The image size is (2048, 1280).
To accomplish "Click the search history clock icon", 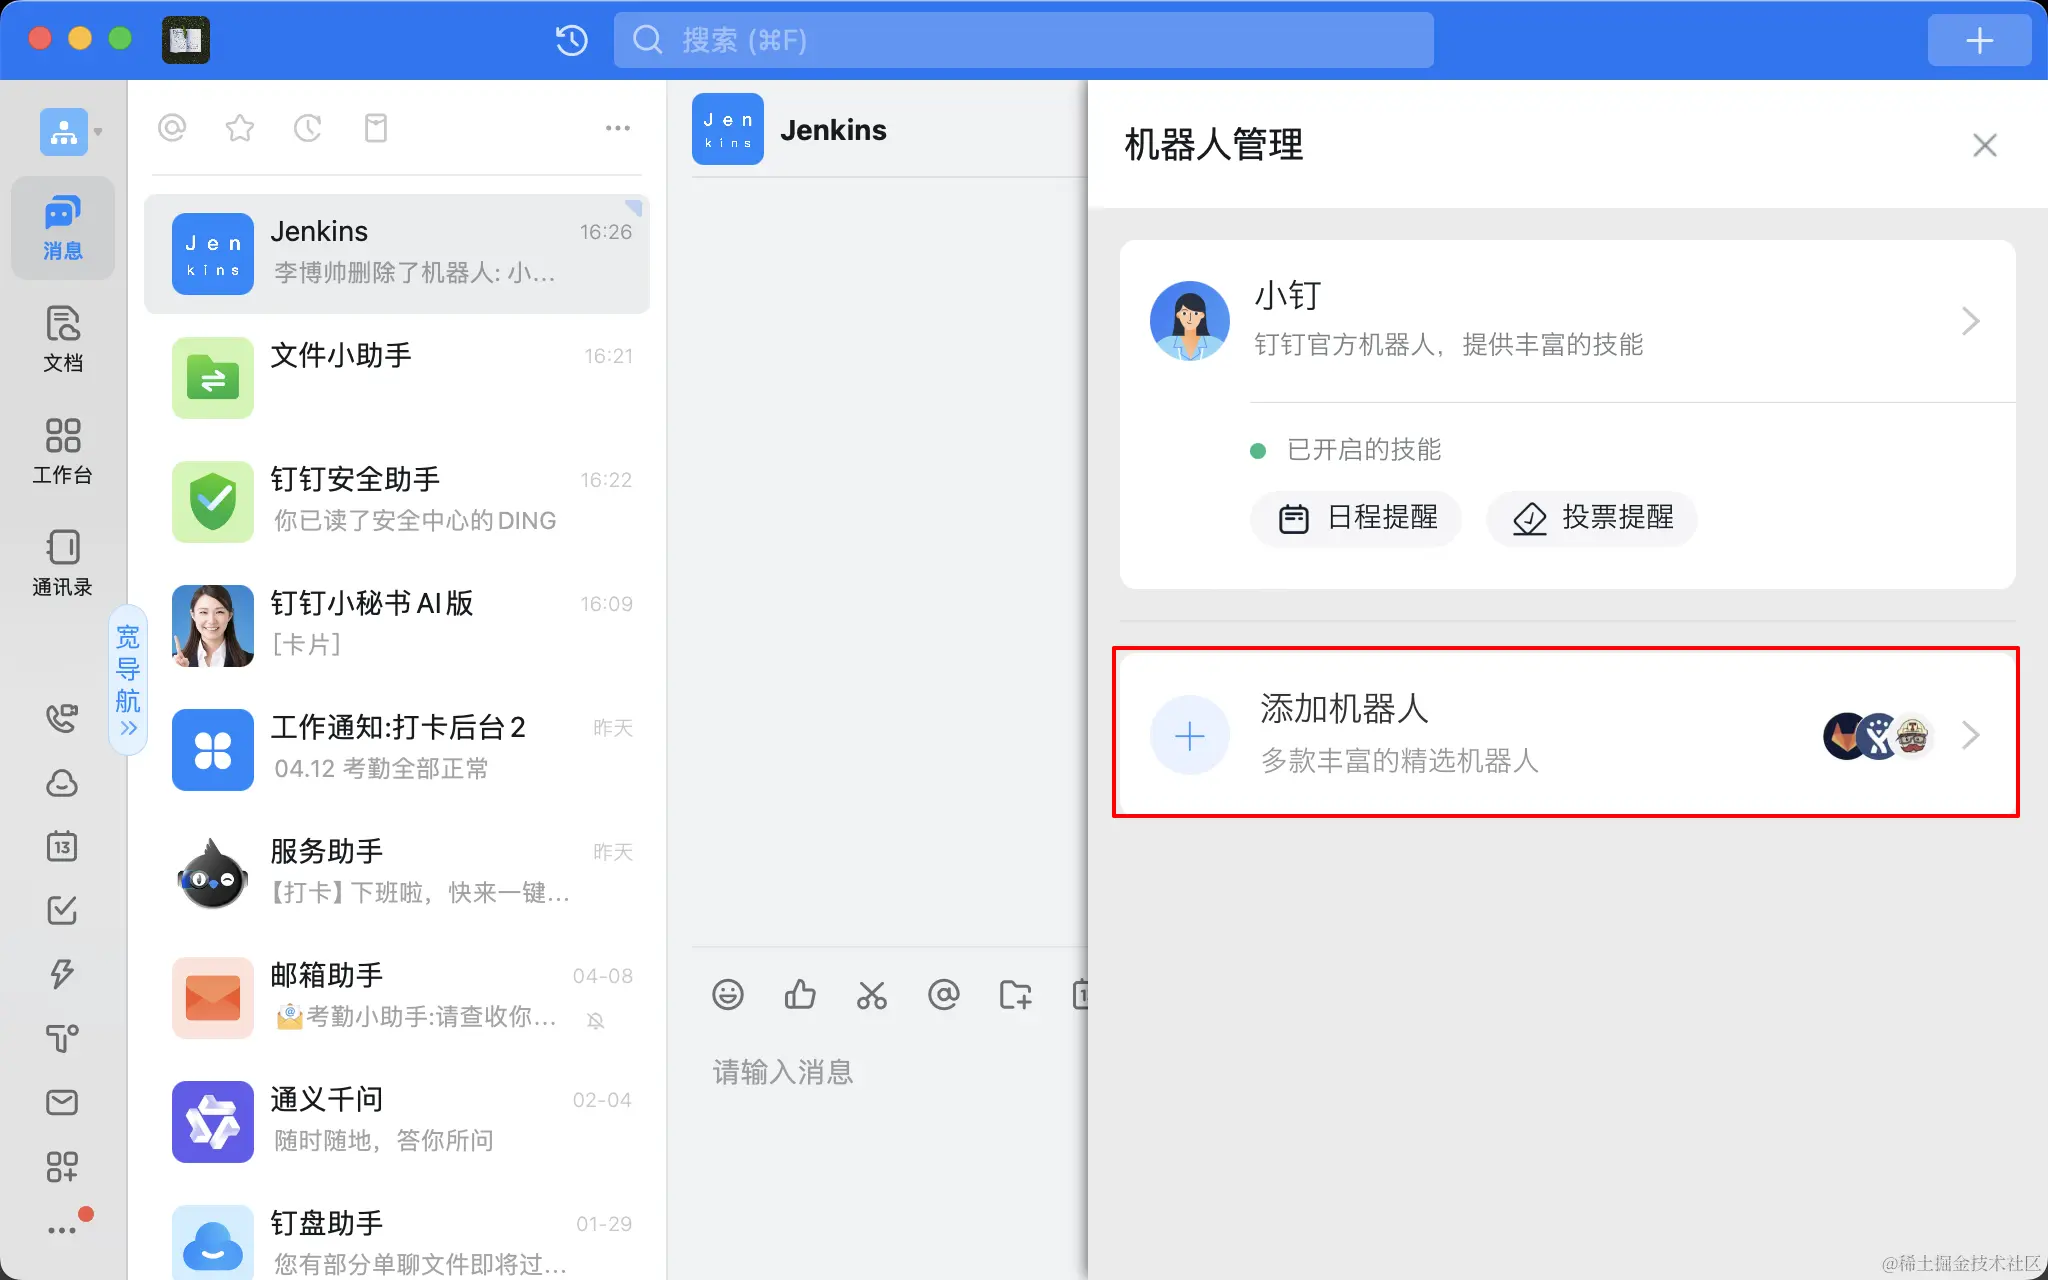I will pyautogui.click(x=571, y=40).
